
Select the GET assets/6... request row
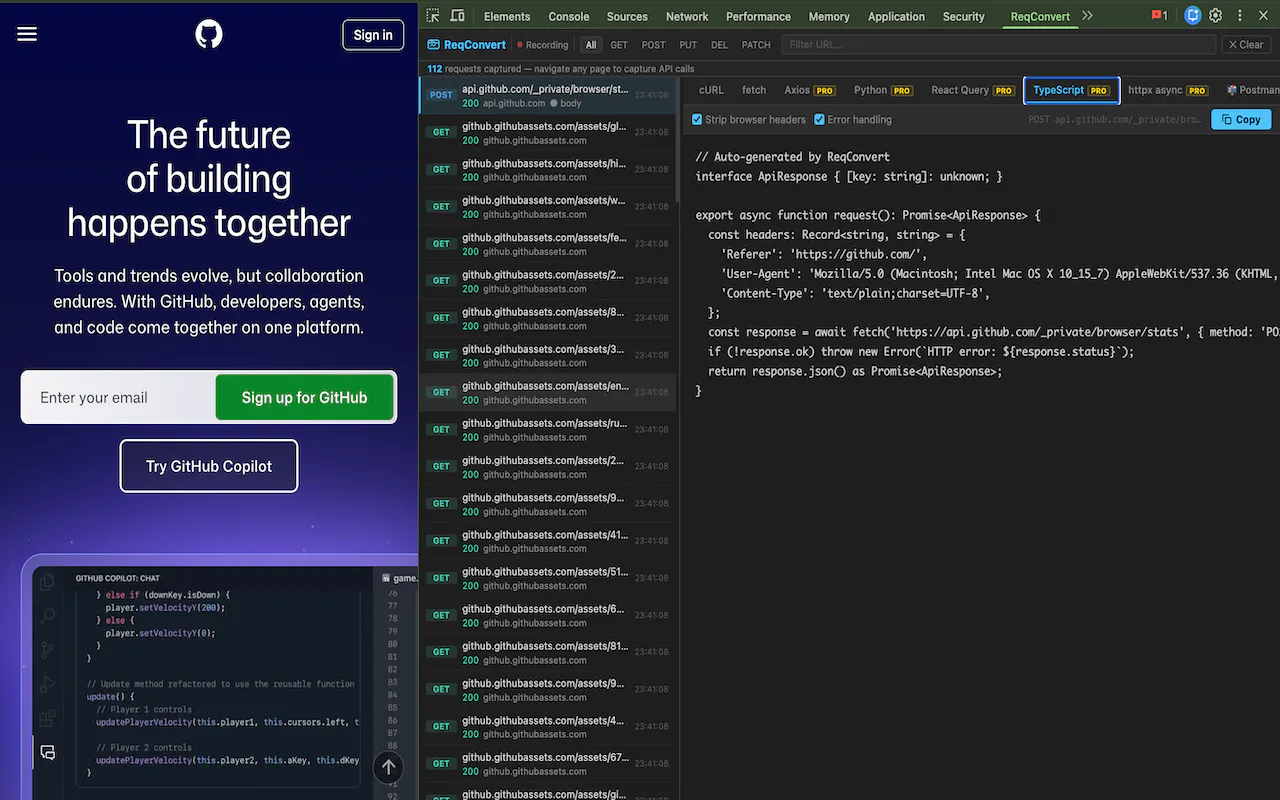pyautogui.click(x=549, y=615)
